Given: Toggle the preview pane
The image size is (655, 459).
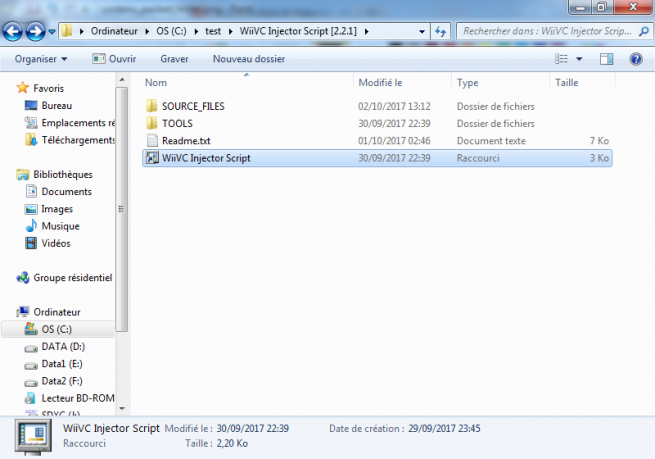Looking at the screenshot, I should [607, 59].
